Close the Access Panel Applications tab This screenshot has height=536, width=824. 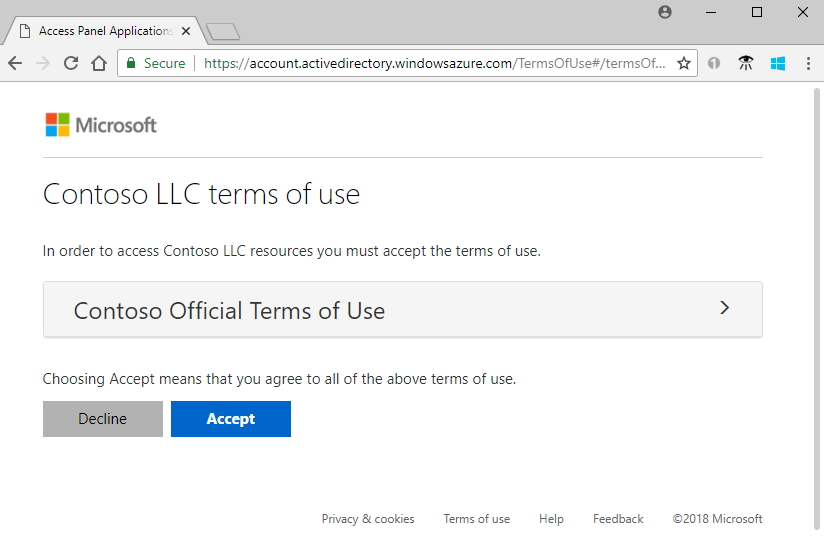pos(186,32)
